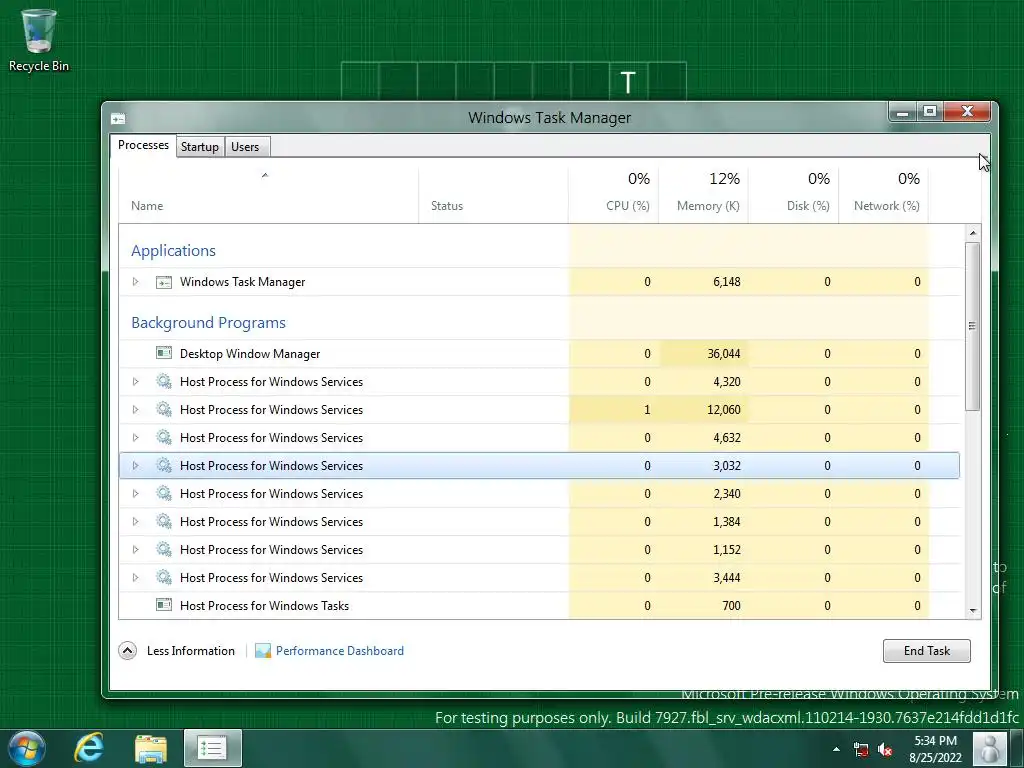Viewport: 1024px width, 768px height.
Task: Click the 700 memory value
Action: [731, 605]
